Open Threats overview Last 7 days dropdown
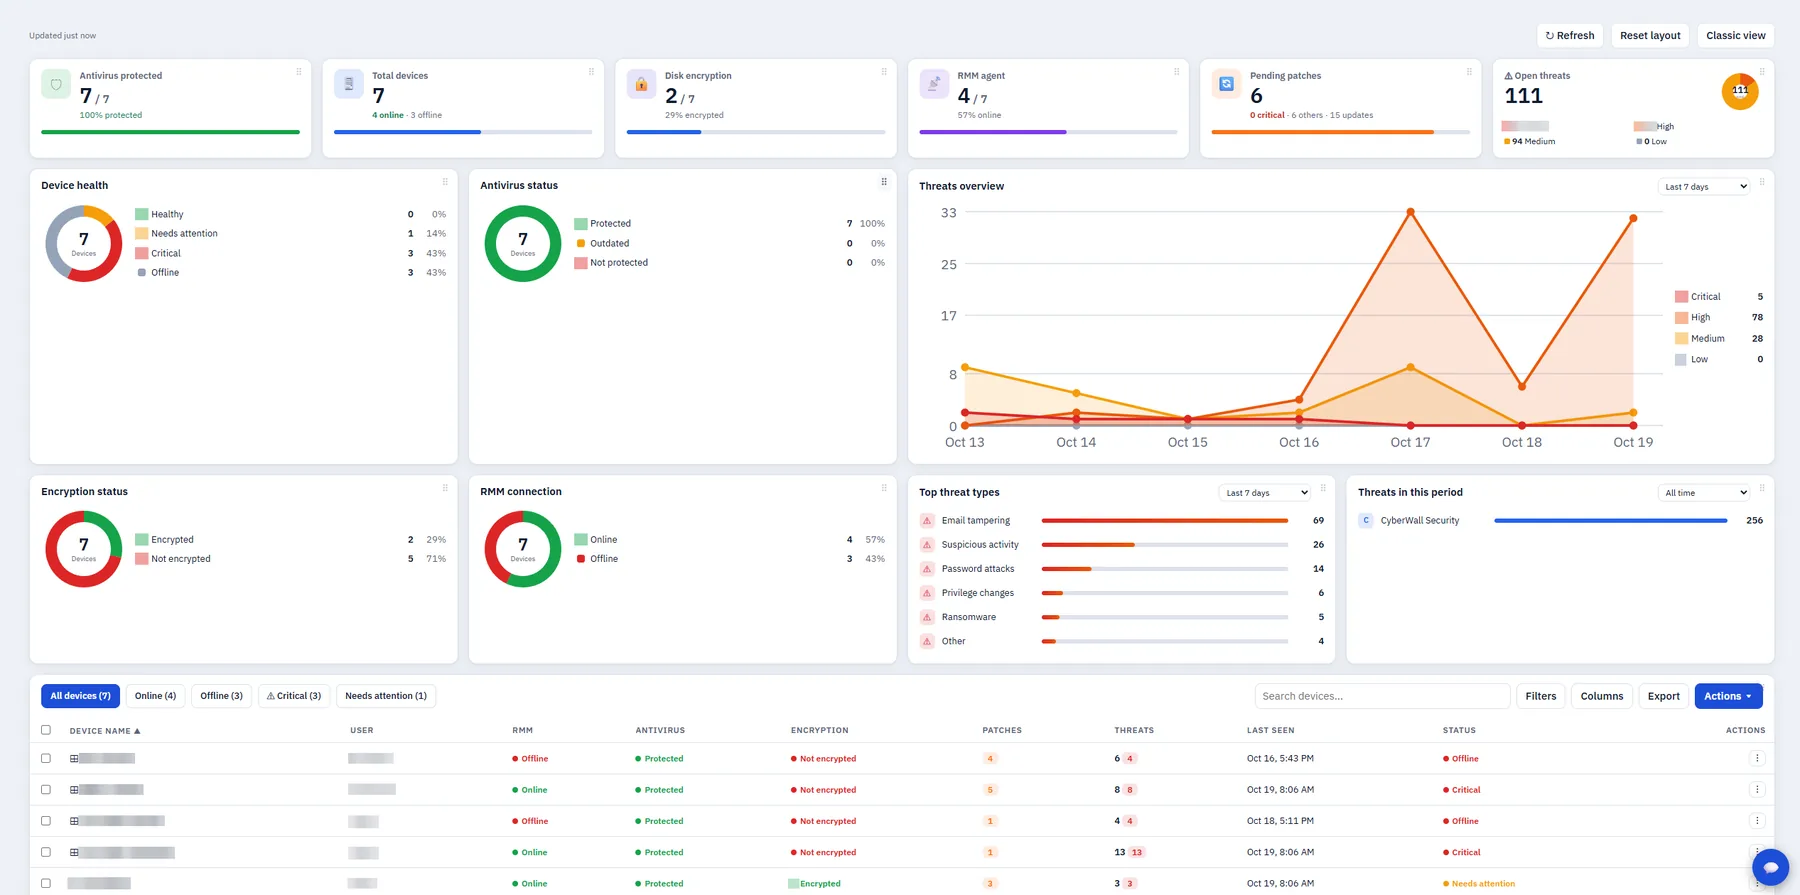 point(1704,187)
